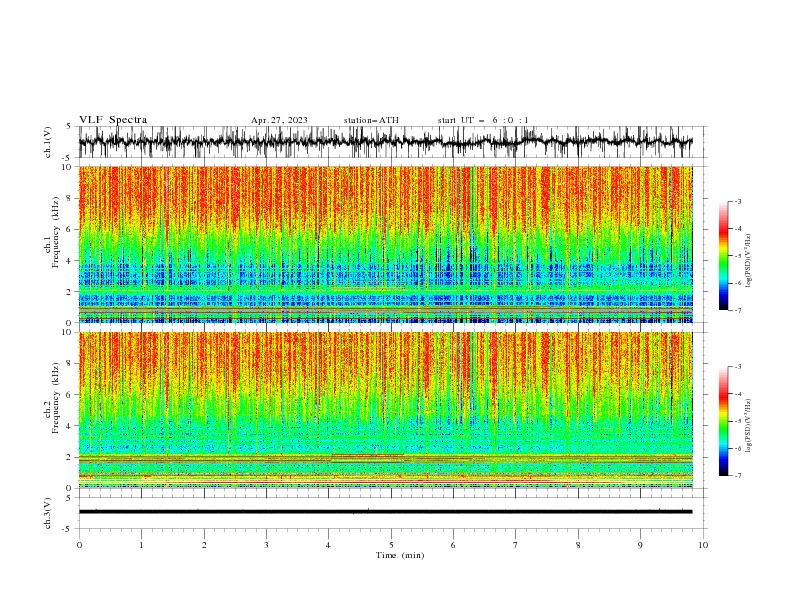This screenshot has width=792, height=612.
Task: Click the "ch.3(V)" axis label
Action: click(x=48, y=513)
